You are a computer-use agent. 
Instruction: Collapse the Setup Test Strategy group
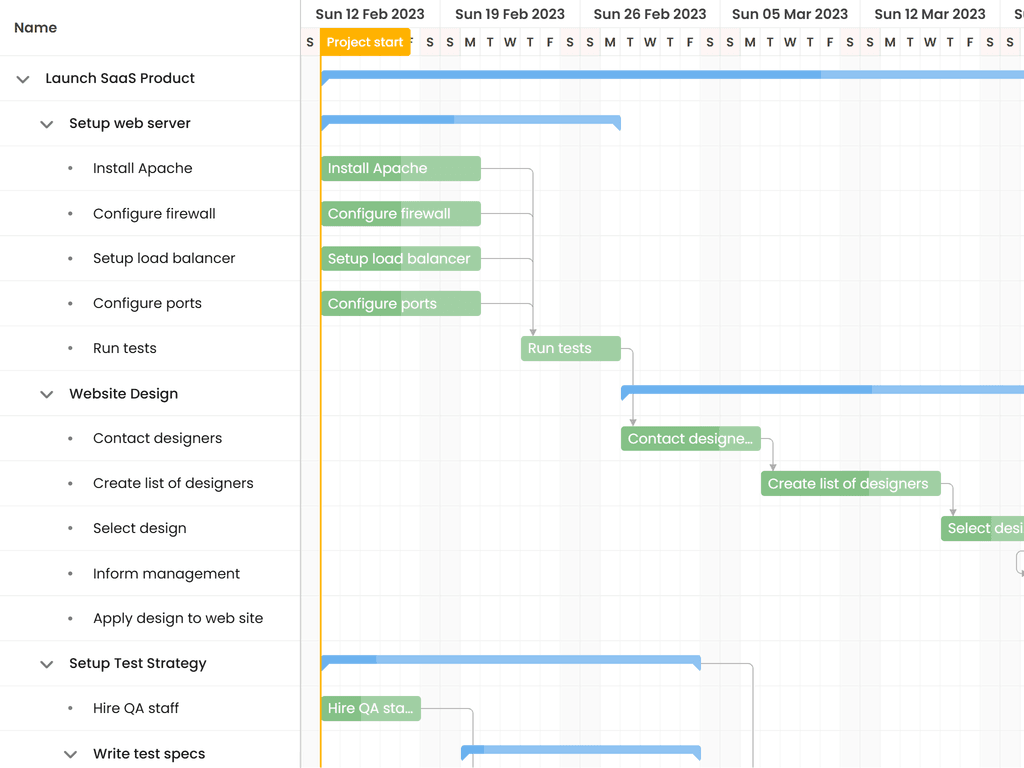point(46,664)
